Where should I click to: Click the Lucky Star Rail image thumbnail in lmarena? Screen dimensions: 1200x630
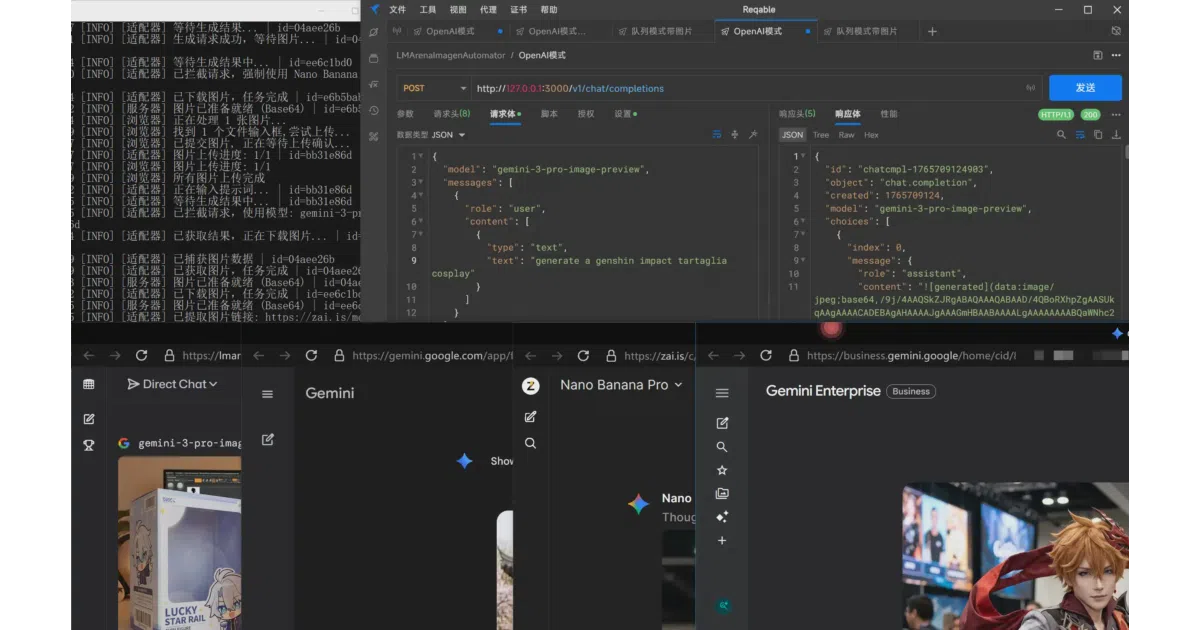click(179, 543)
